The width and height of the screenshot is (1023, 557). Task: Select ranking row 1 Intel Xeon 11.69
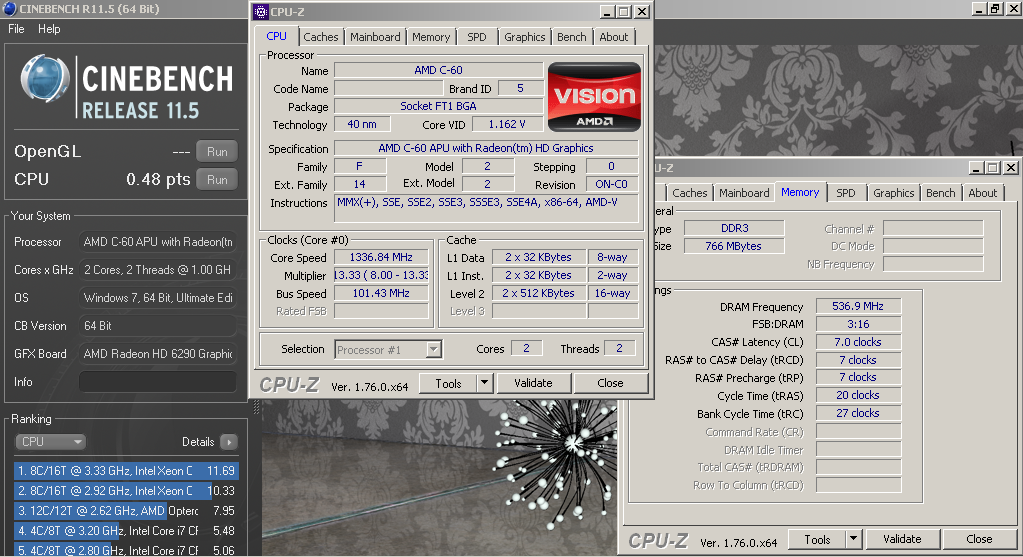coord(126,470)
